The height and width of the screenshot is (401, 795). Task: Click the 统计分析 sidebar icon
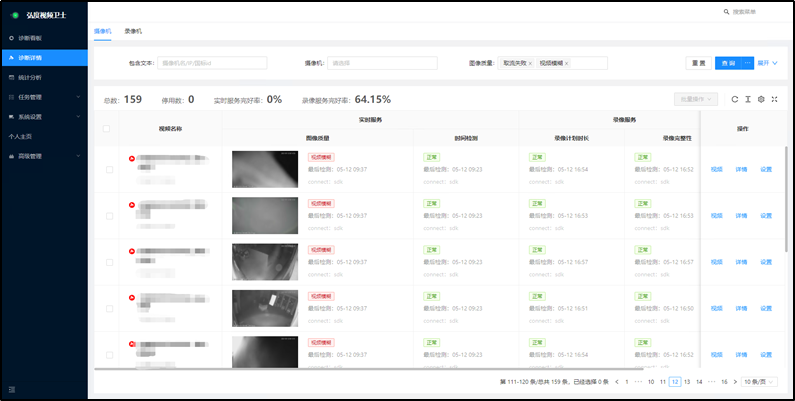click(x=12, y=78)
